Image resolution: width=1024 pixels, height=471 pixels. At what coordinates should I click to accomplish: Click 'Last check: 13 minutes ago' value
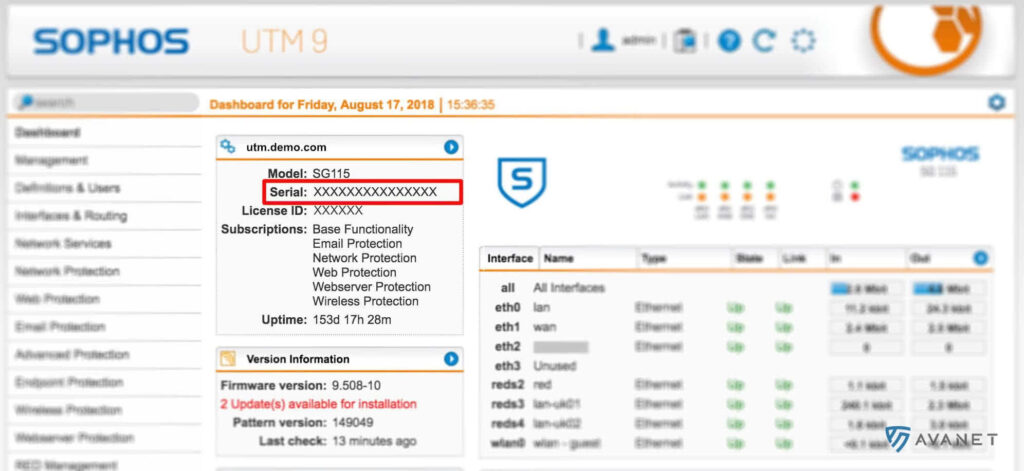pos(374,442)
